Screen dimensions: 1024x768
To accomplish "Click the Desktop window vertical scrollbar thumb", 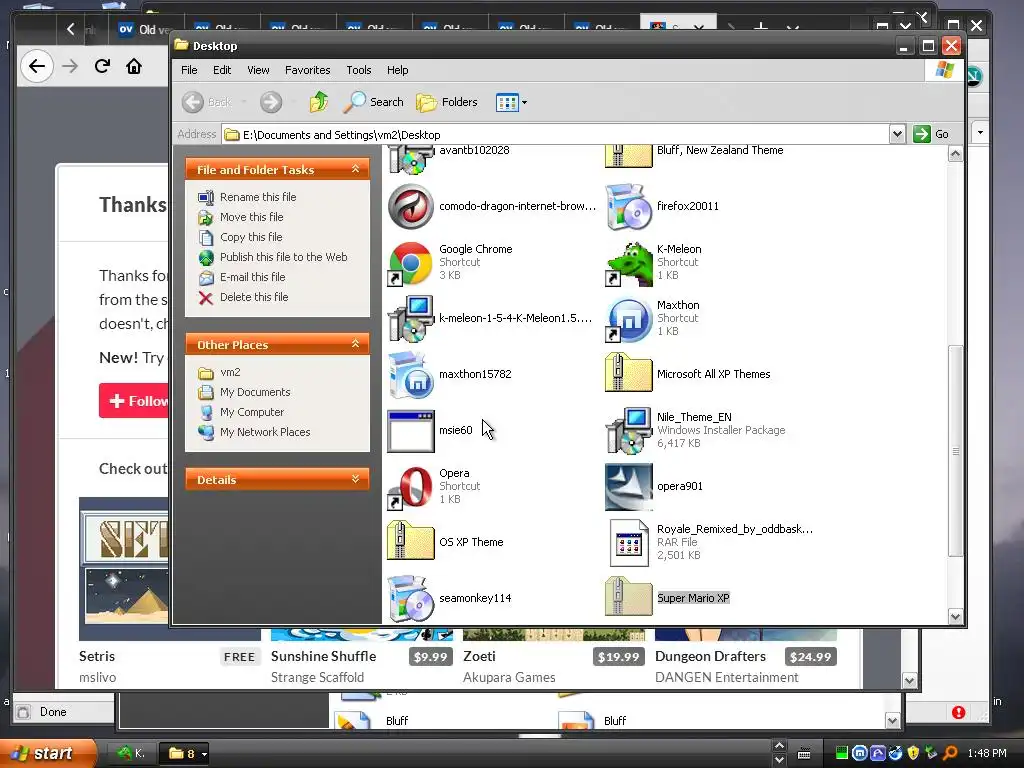I will point(955,451).
